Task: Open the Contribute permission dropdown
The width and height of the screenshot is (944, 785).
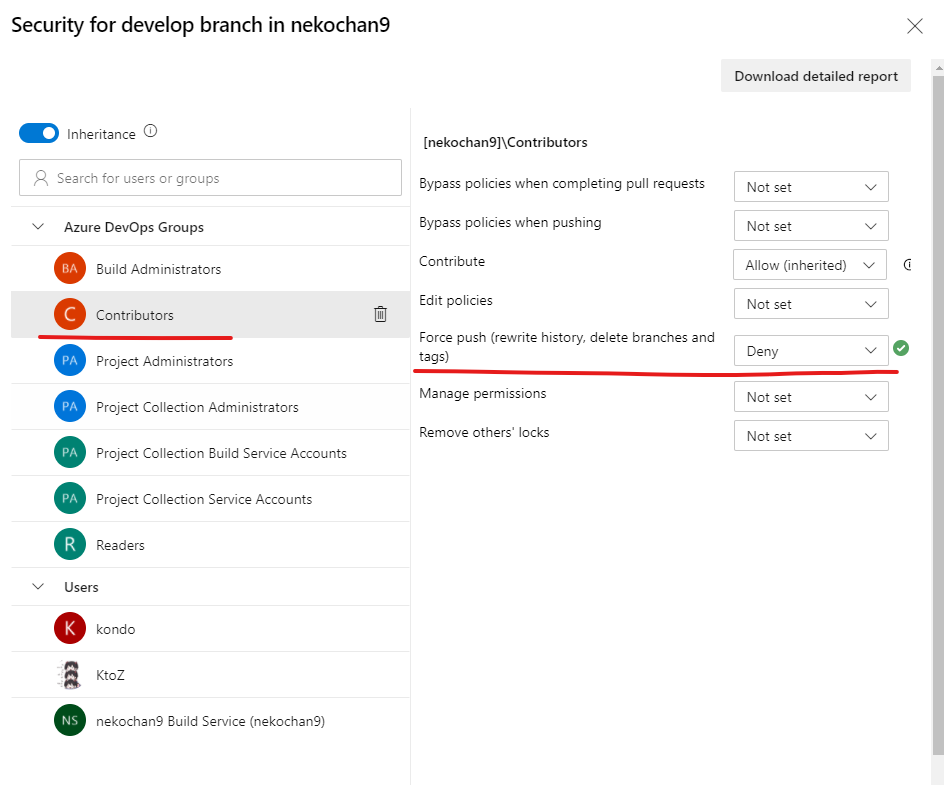Action: click(x=810, y=265)
